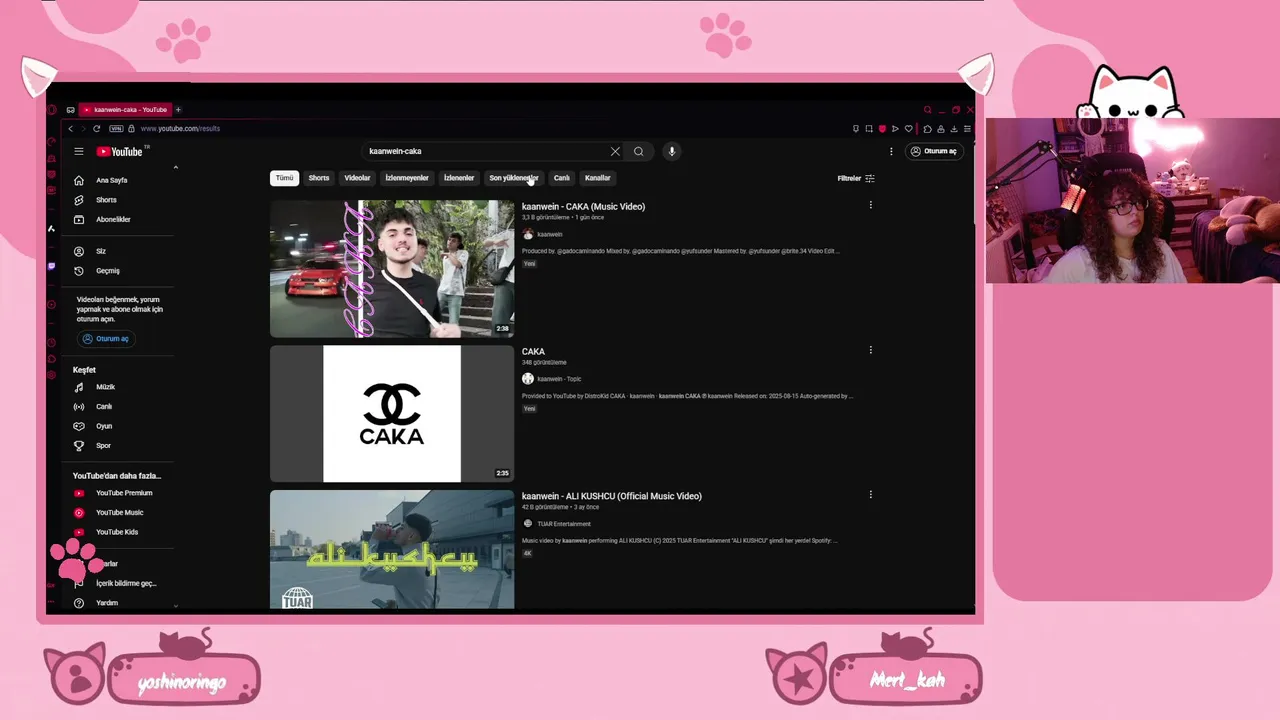The image size is (1280, 720).
Task: Open the Filtreler filter options
Action: click(x=856, y=178)
